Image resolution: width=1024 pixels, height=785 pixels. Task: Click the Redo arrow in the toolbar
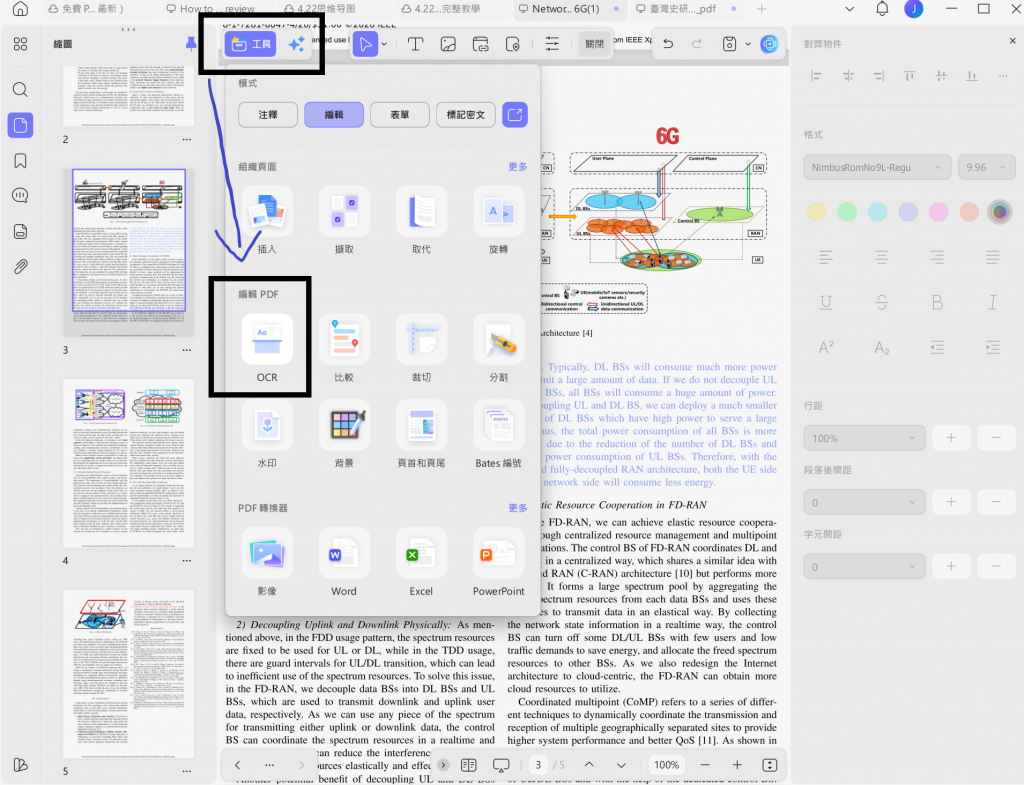click(697, 44)
